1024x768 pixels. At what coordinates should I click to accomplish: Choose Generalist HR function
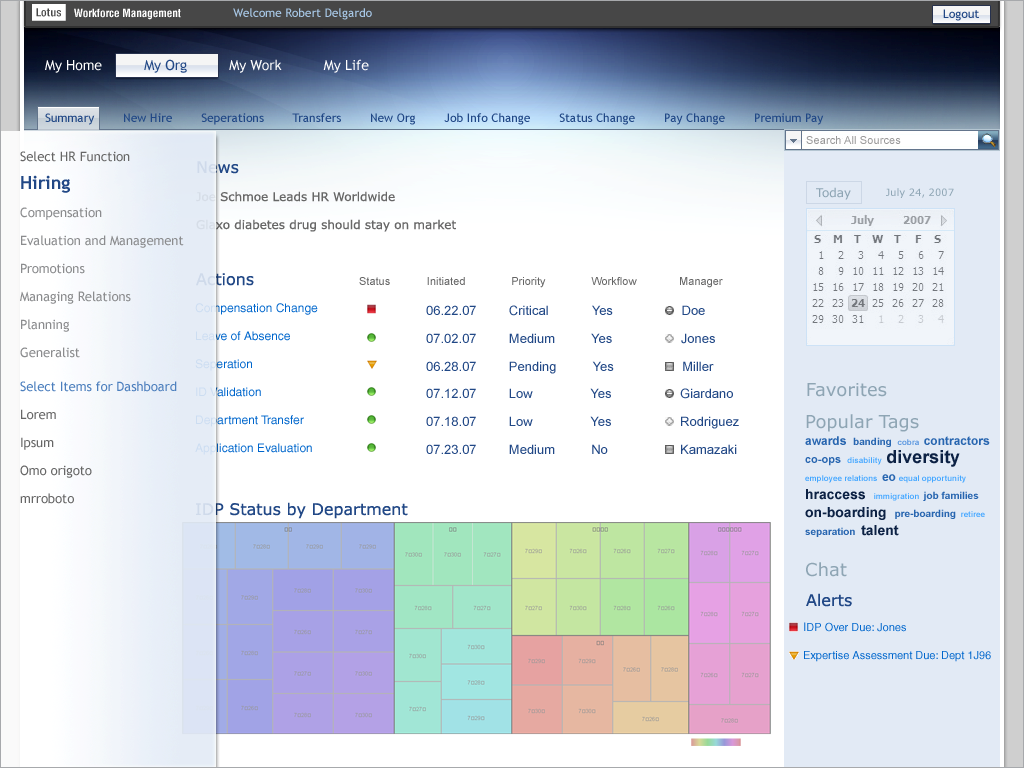point(50,353)
